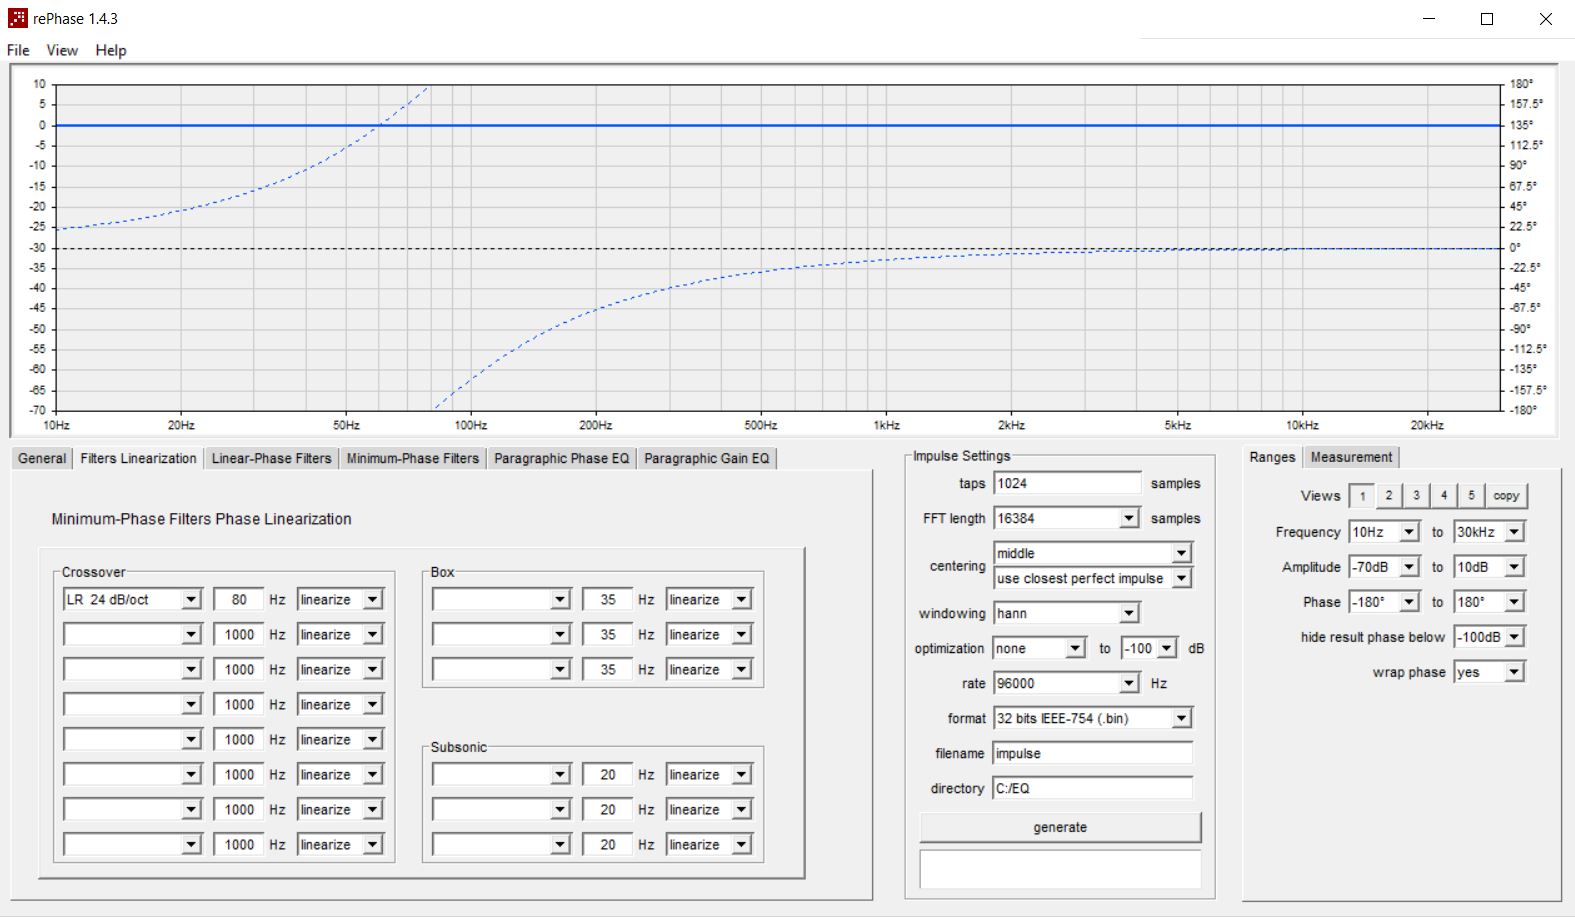Image resolution: width=1575 pixels, height=917 pixels.
Task: Switch to the Paragraphic Phase EQ tab
Action: [562, 458]
